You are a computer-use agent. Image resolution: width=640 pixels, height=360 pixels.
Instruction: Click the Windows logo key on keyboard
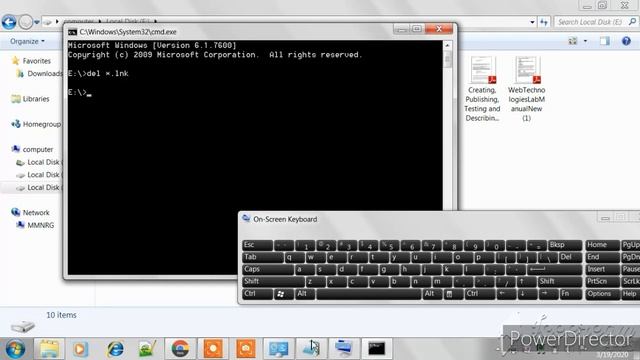coord(284,294)
